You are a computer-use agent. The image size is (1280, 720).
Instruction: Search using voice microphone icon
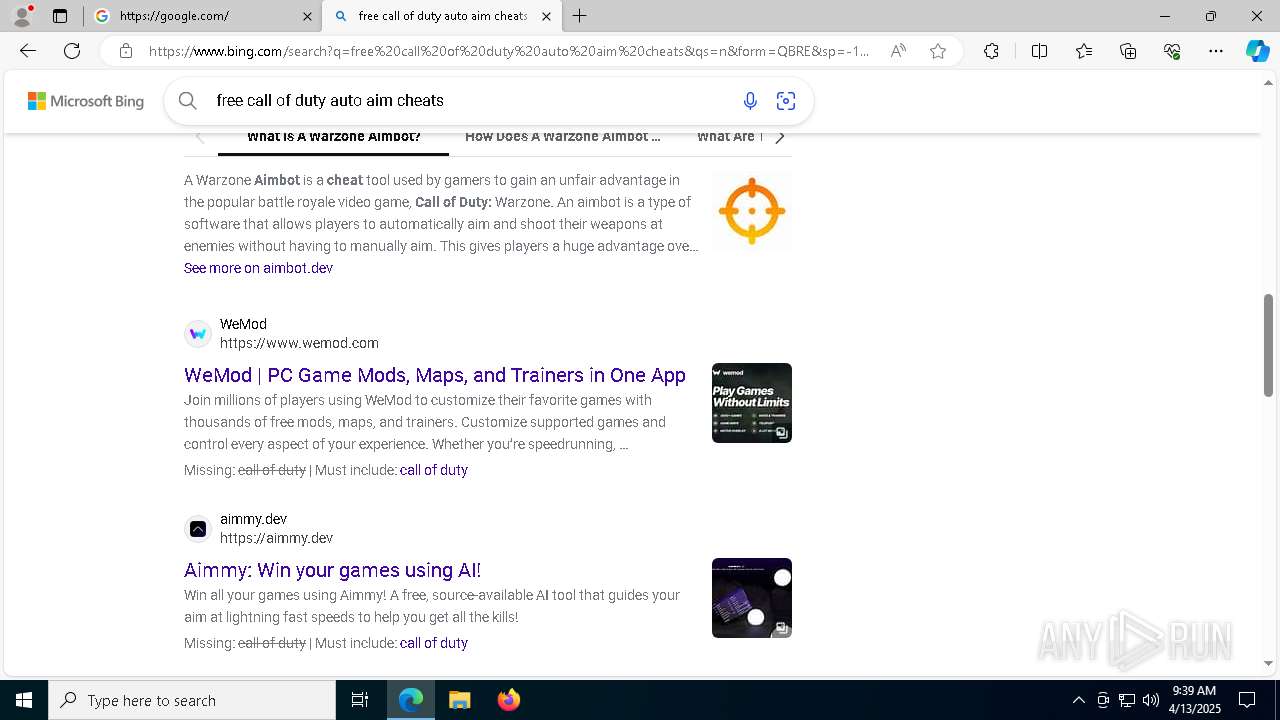(750, 100)
